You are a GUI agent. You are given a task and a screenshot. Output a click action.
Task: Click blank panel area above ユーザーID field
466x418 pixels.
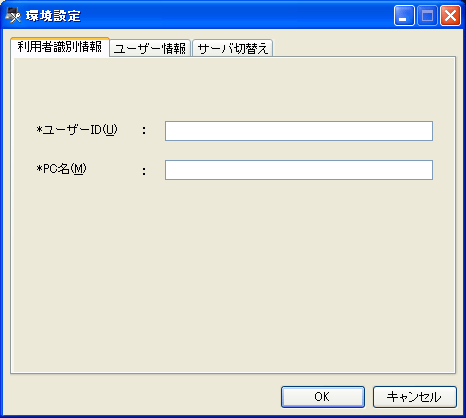pyautogui.click(x=233, y=88)
